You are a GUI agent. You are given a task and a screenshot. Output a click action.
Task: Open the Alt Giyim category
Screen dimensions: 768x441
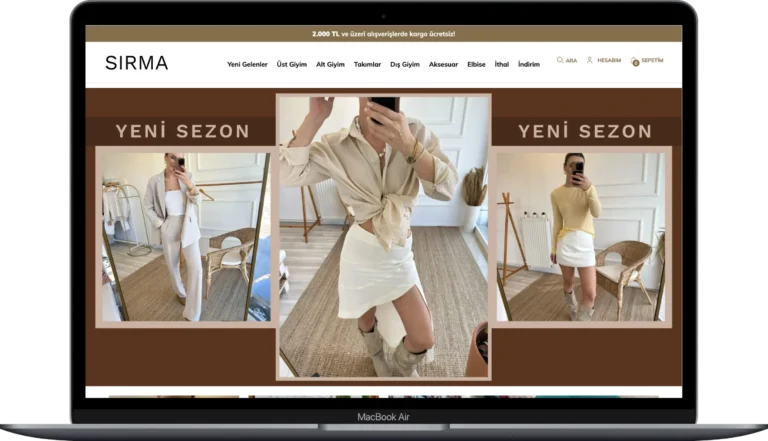point(330,64)
